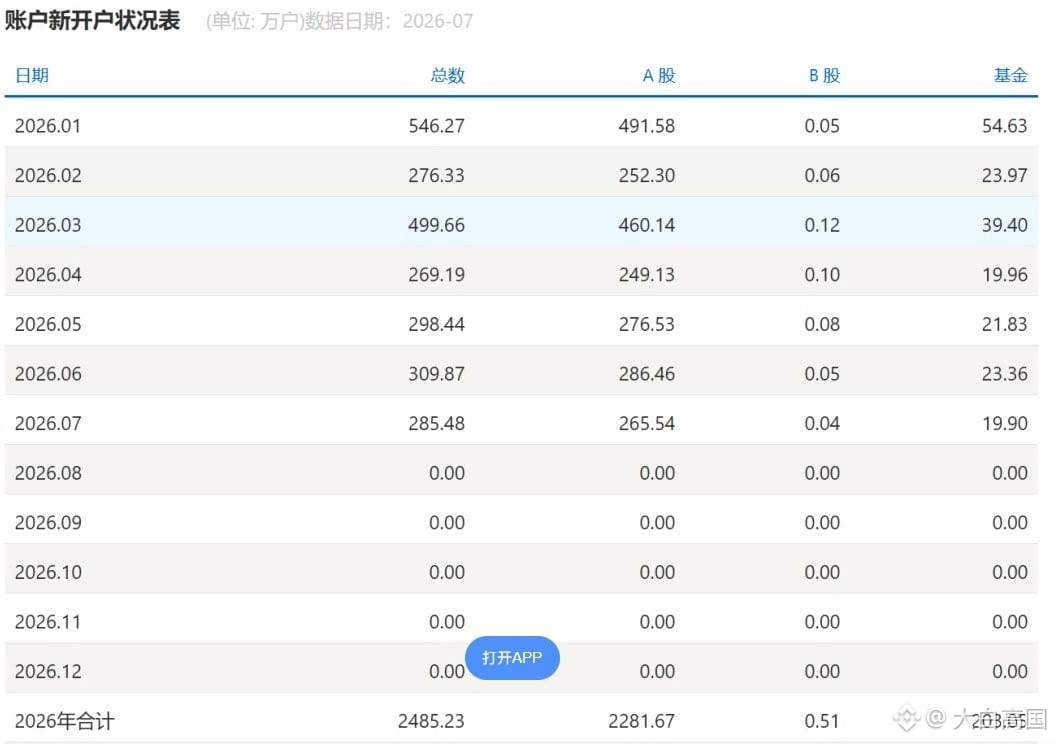Click total value 269.19
The width and height of the screenshot is (1055, 744).
click(436, 274)
